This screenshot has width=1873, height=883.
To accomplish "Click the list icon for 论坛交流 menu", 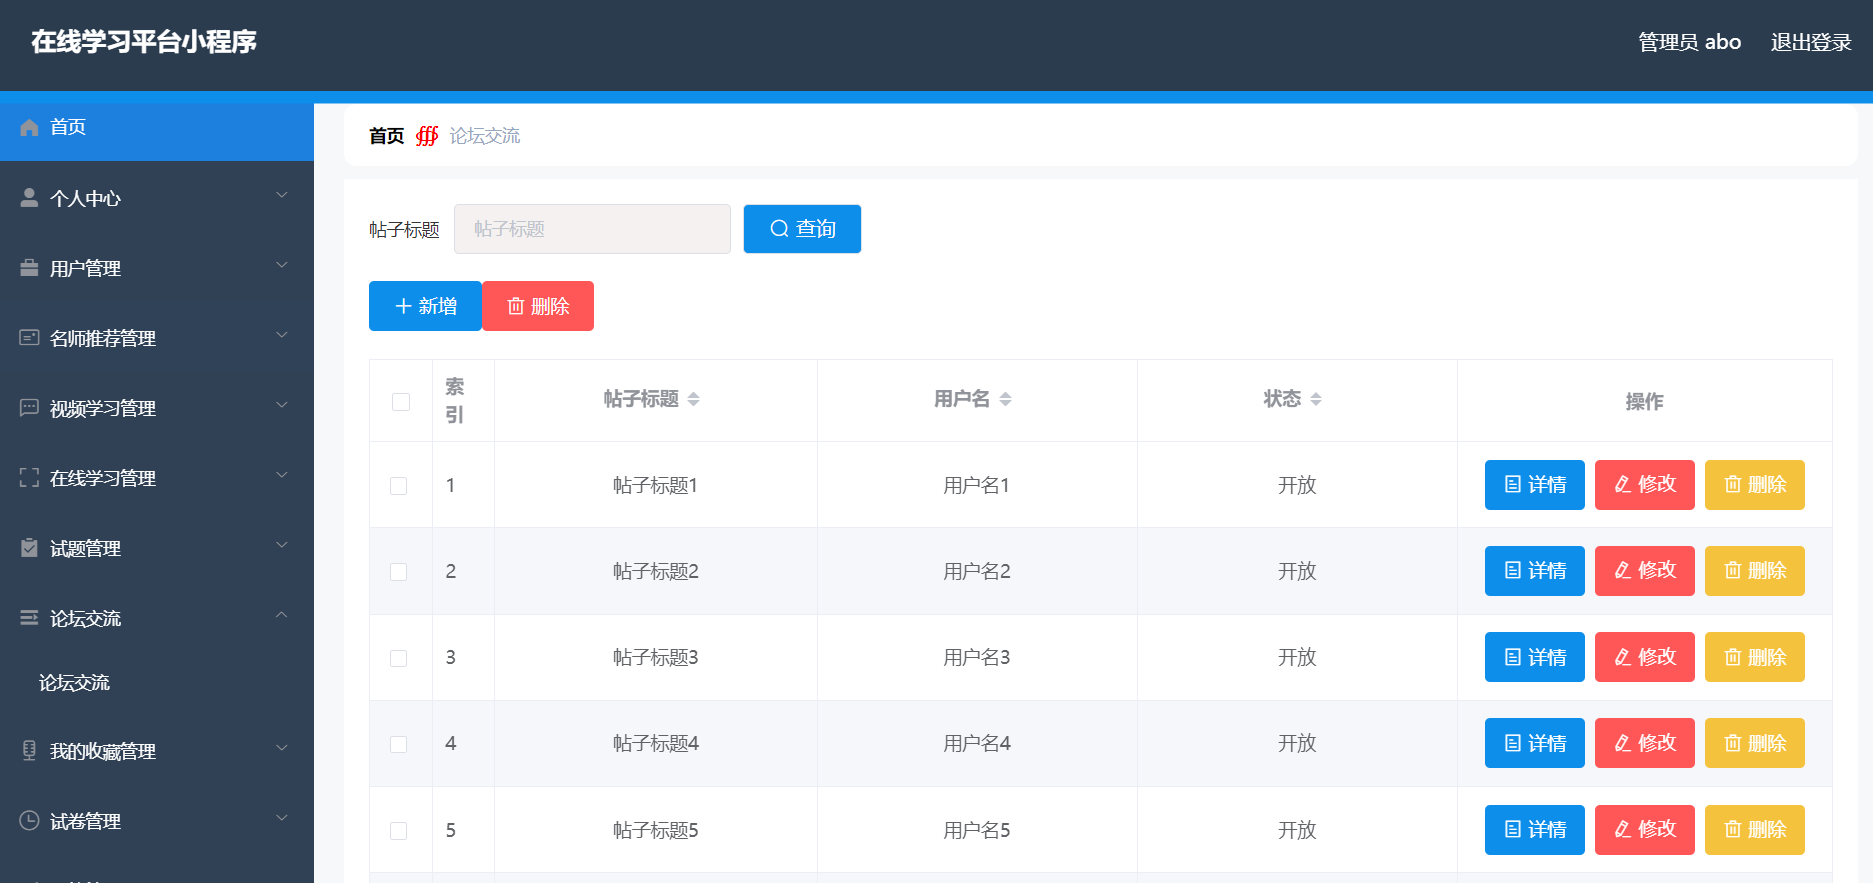I will 29,618.
